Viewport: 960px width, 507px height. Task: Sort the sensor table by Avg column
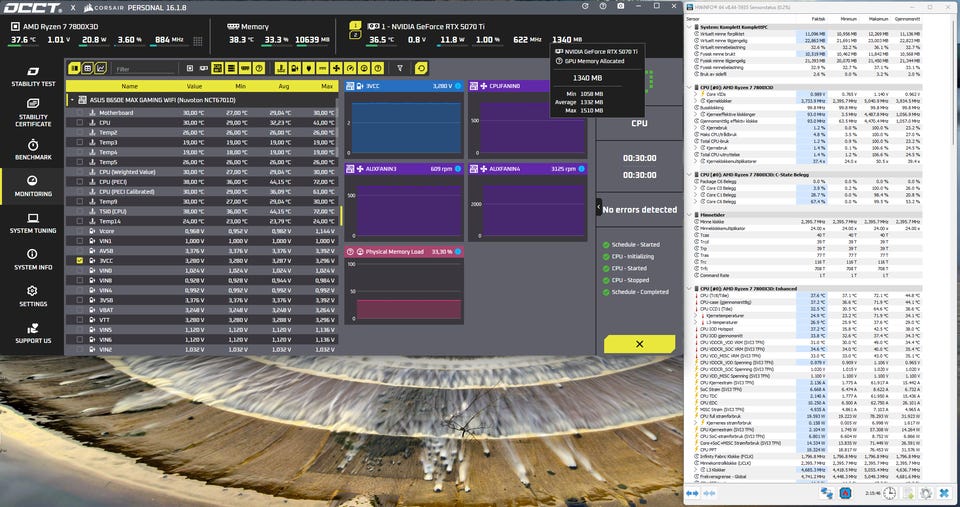pos(283,86)
